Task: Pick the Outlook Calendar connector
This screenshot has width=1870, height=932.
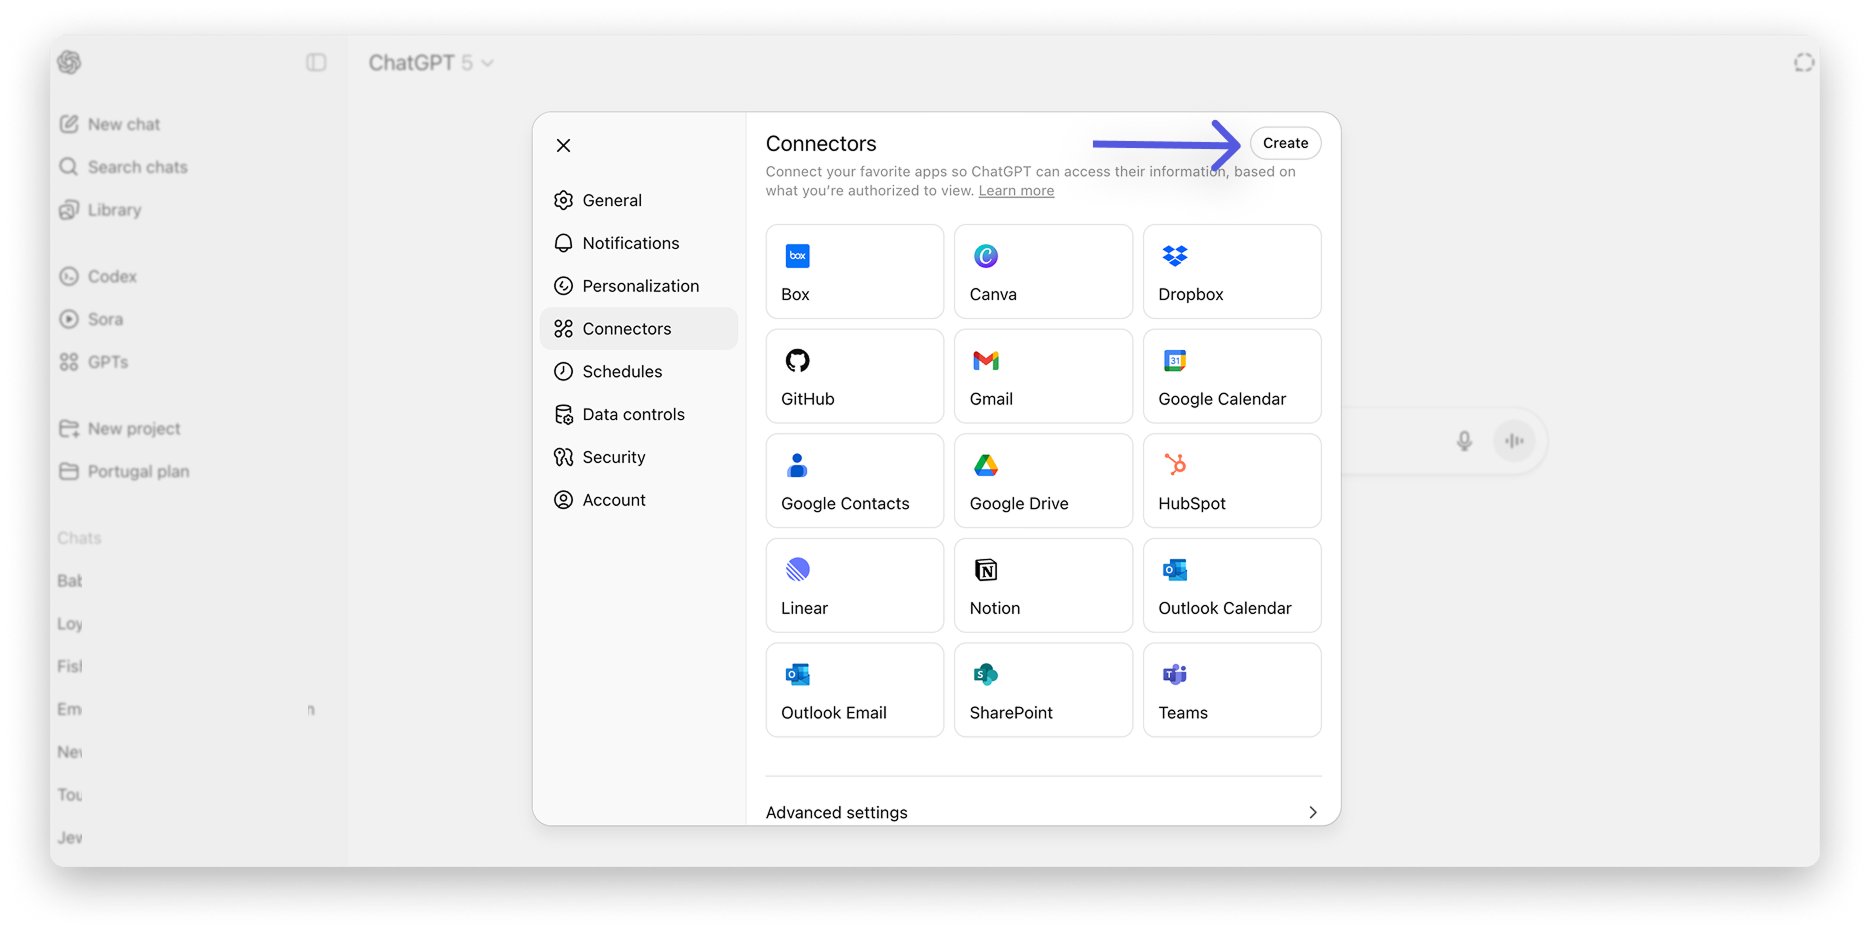Action: (1232, 585)
